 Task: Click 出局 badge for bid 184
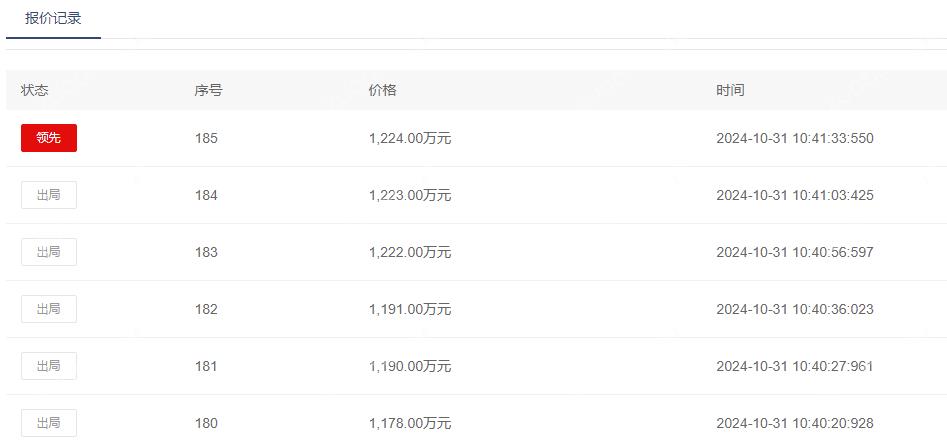click(49, 195)
